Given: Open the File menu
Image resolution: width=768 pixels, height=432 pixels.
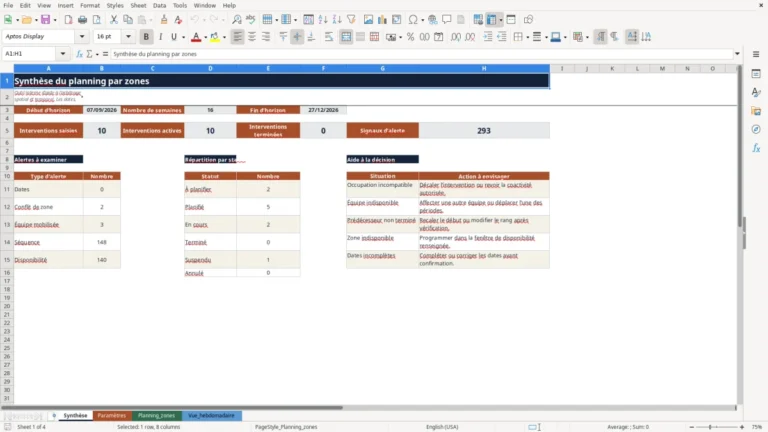Looking at the screenshot, I should pyautogui.click(x=8, y=5).
